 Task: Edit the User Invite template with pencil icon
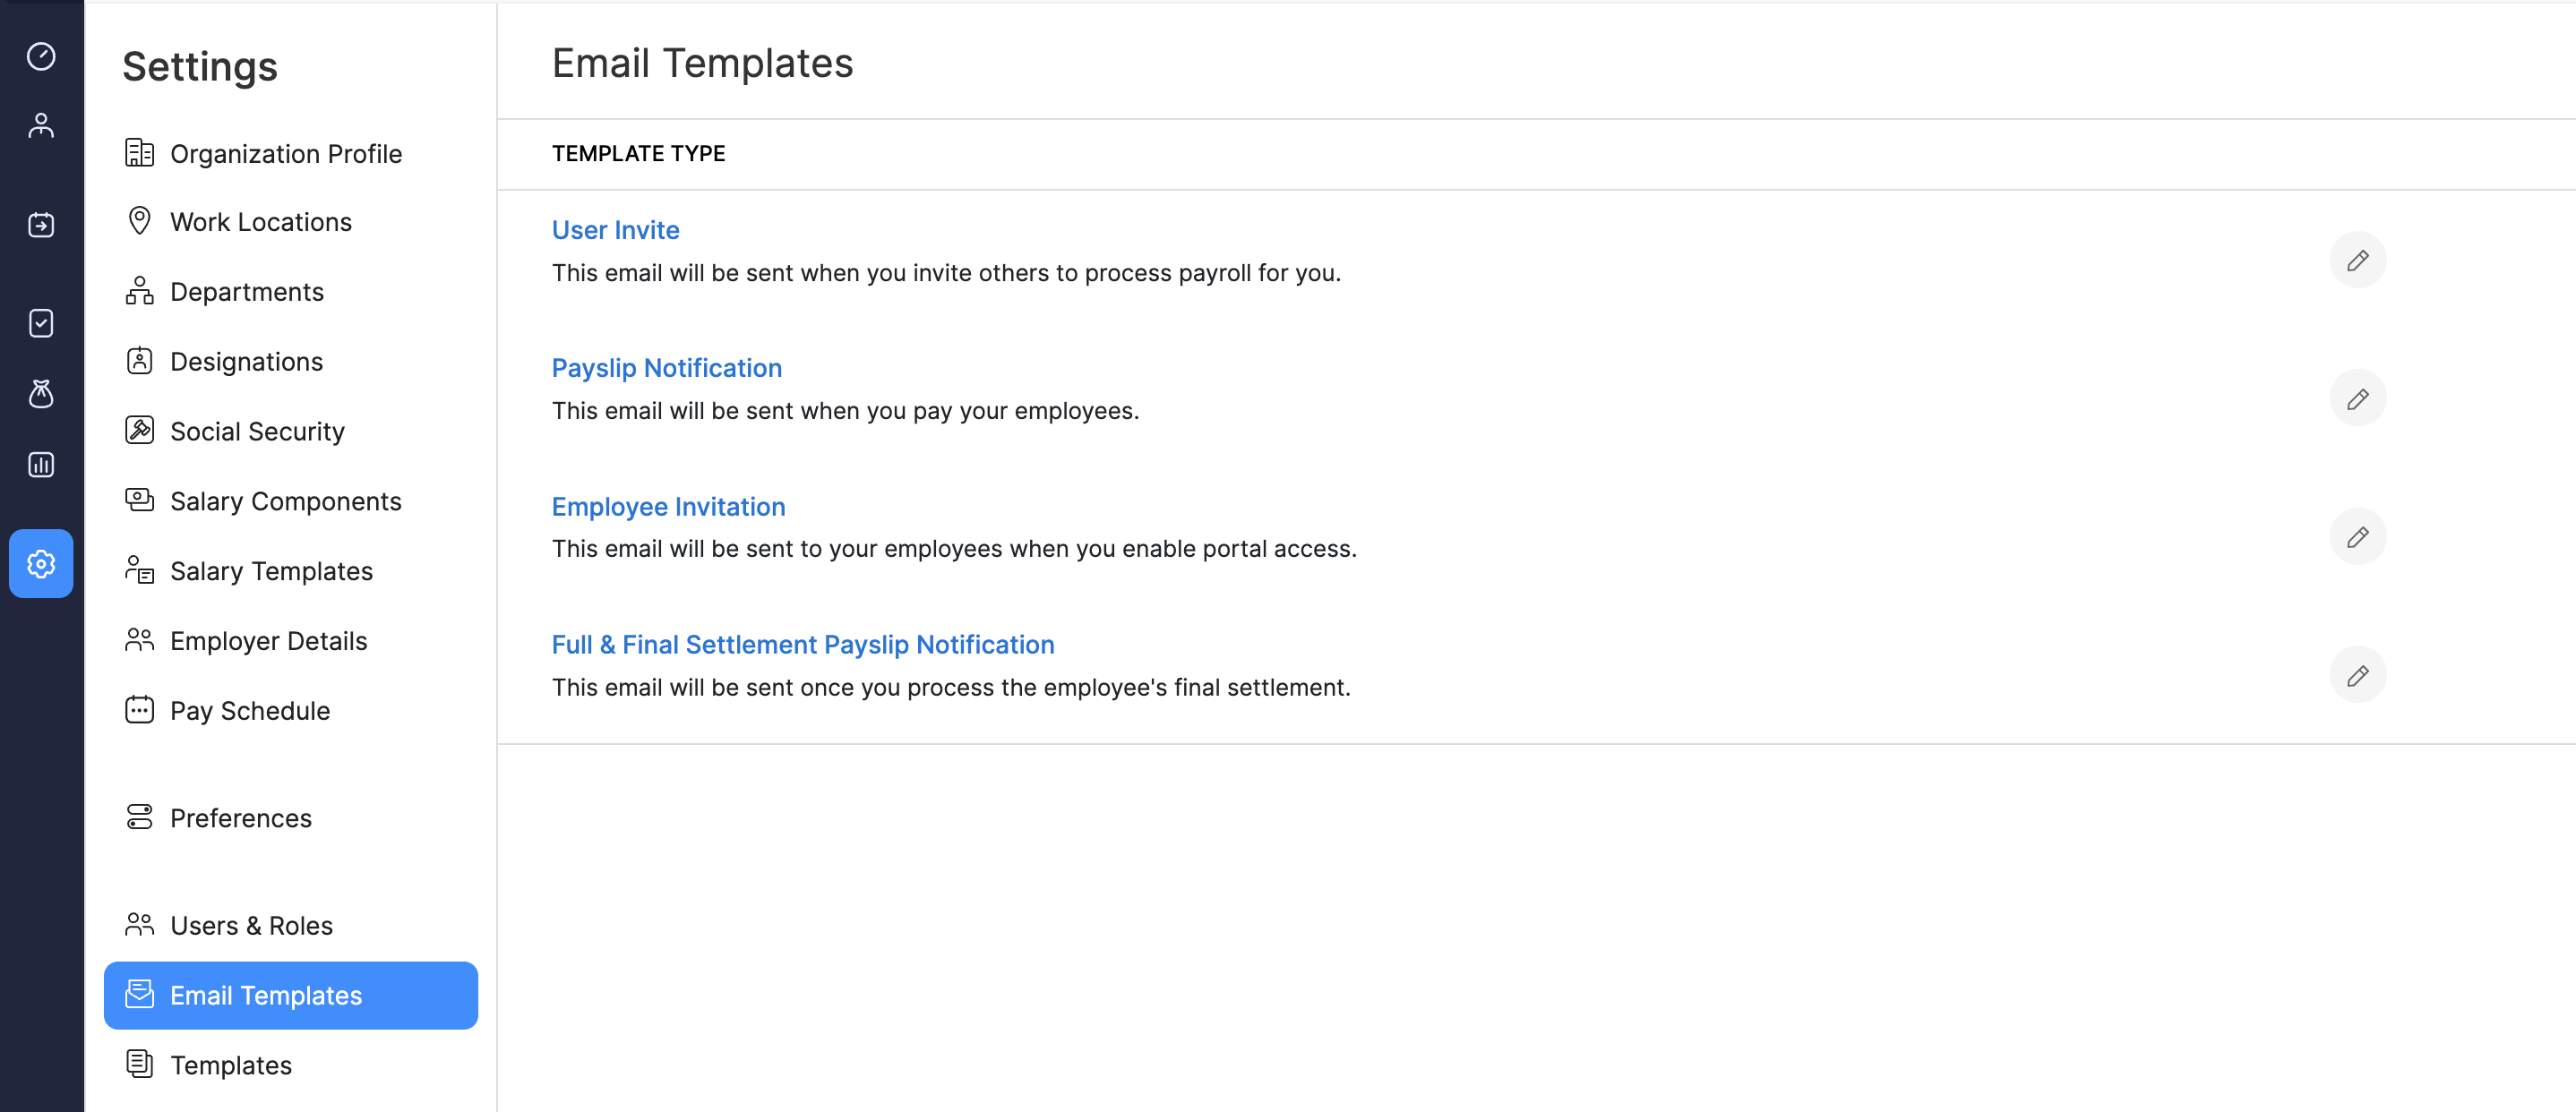coord(2357,260)
